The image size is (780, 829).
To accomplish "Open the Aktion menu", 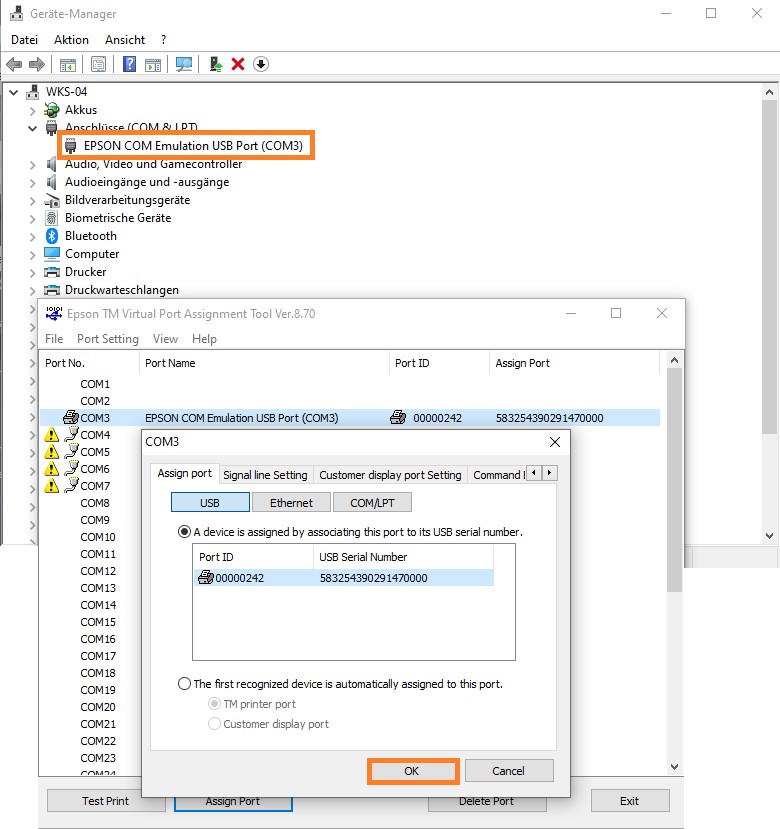I will (71, 40).
